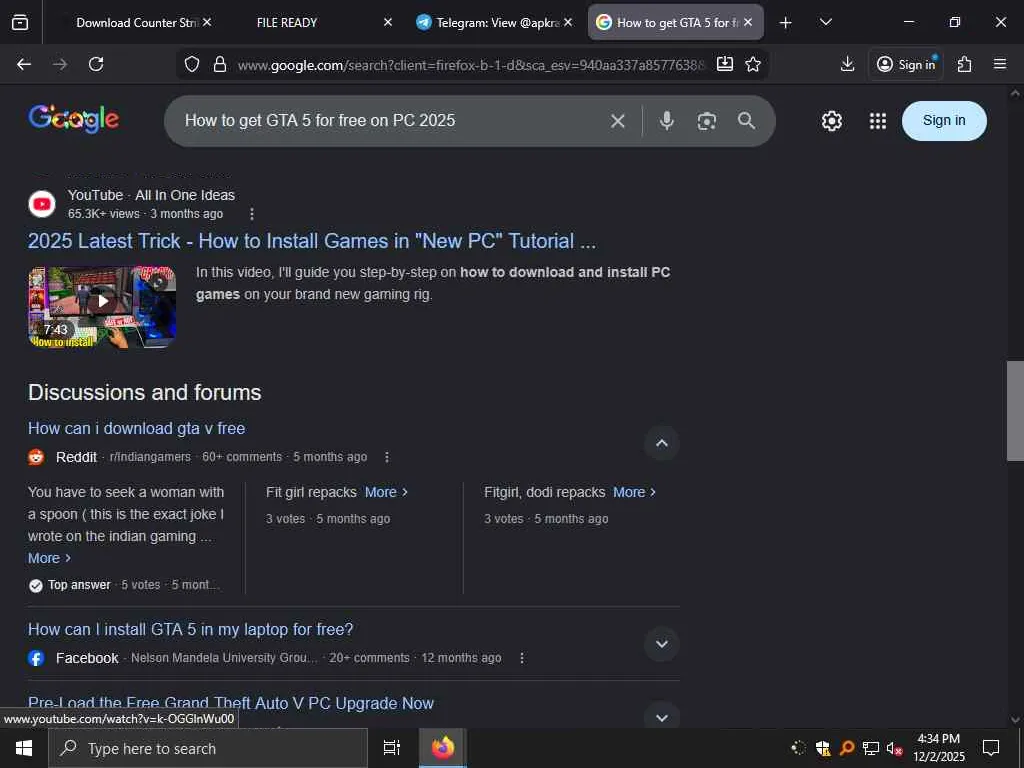Viewport: 1024px width, 768px height.
Task: Click the Firefox account Sign in toolbar button
Action: (x=905, y=64)
